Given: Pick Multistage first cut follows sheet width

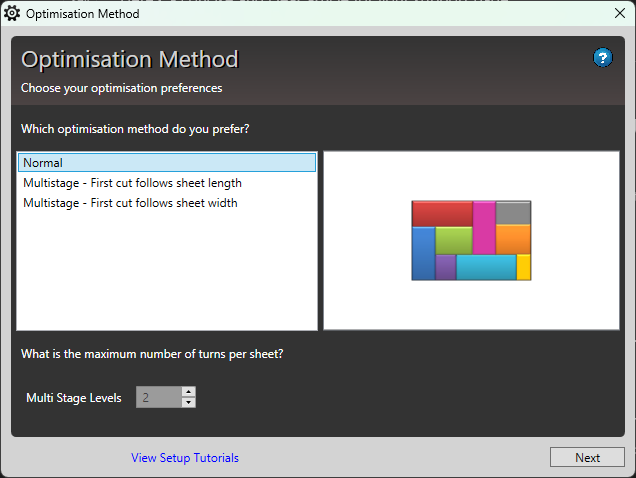Looking at the screenshot, I should [x=130, y=203].
